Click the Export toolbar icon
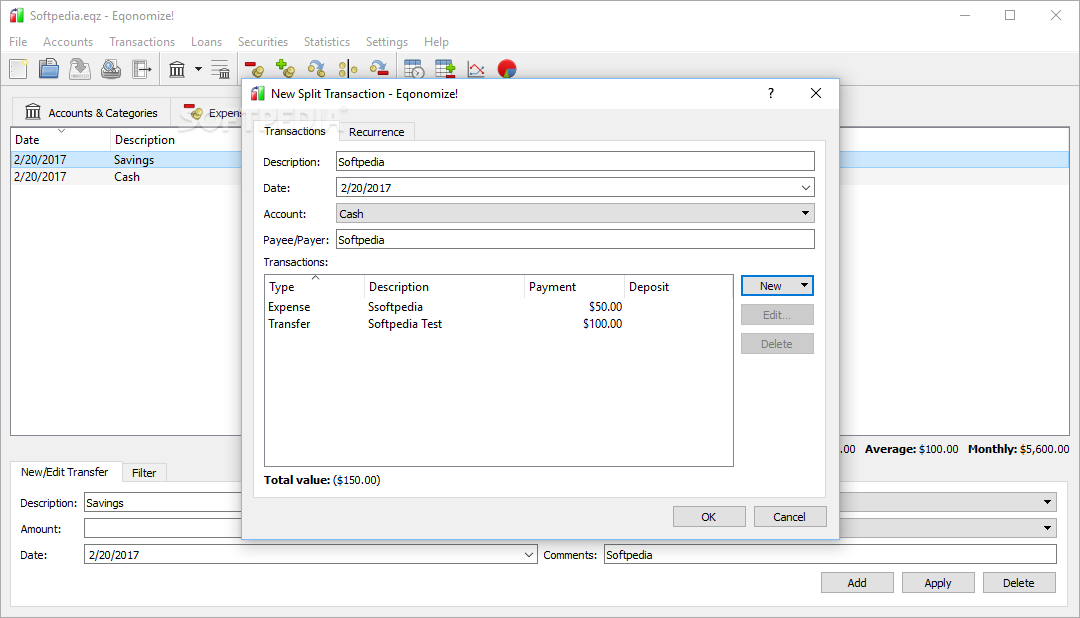1080x618 pixels. click(142, 69)
